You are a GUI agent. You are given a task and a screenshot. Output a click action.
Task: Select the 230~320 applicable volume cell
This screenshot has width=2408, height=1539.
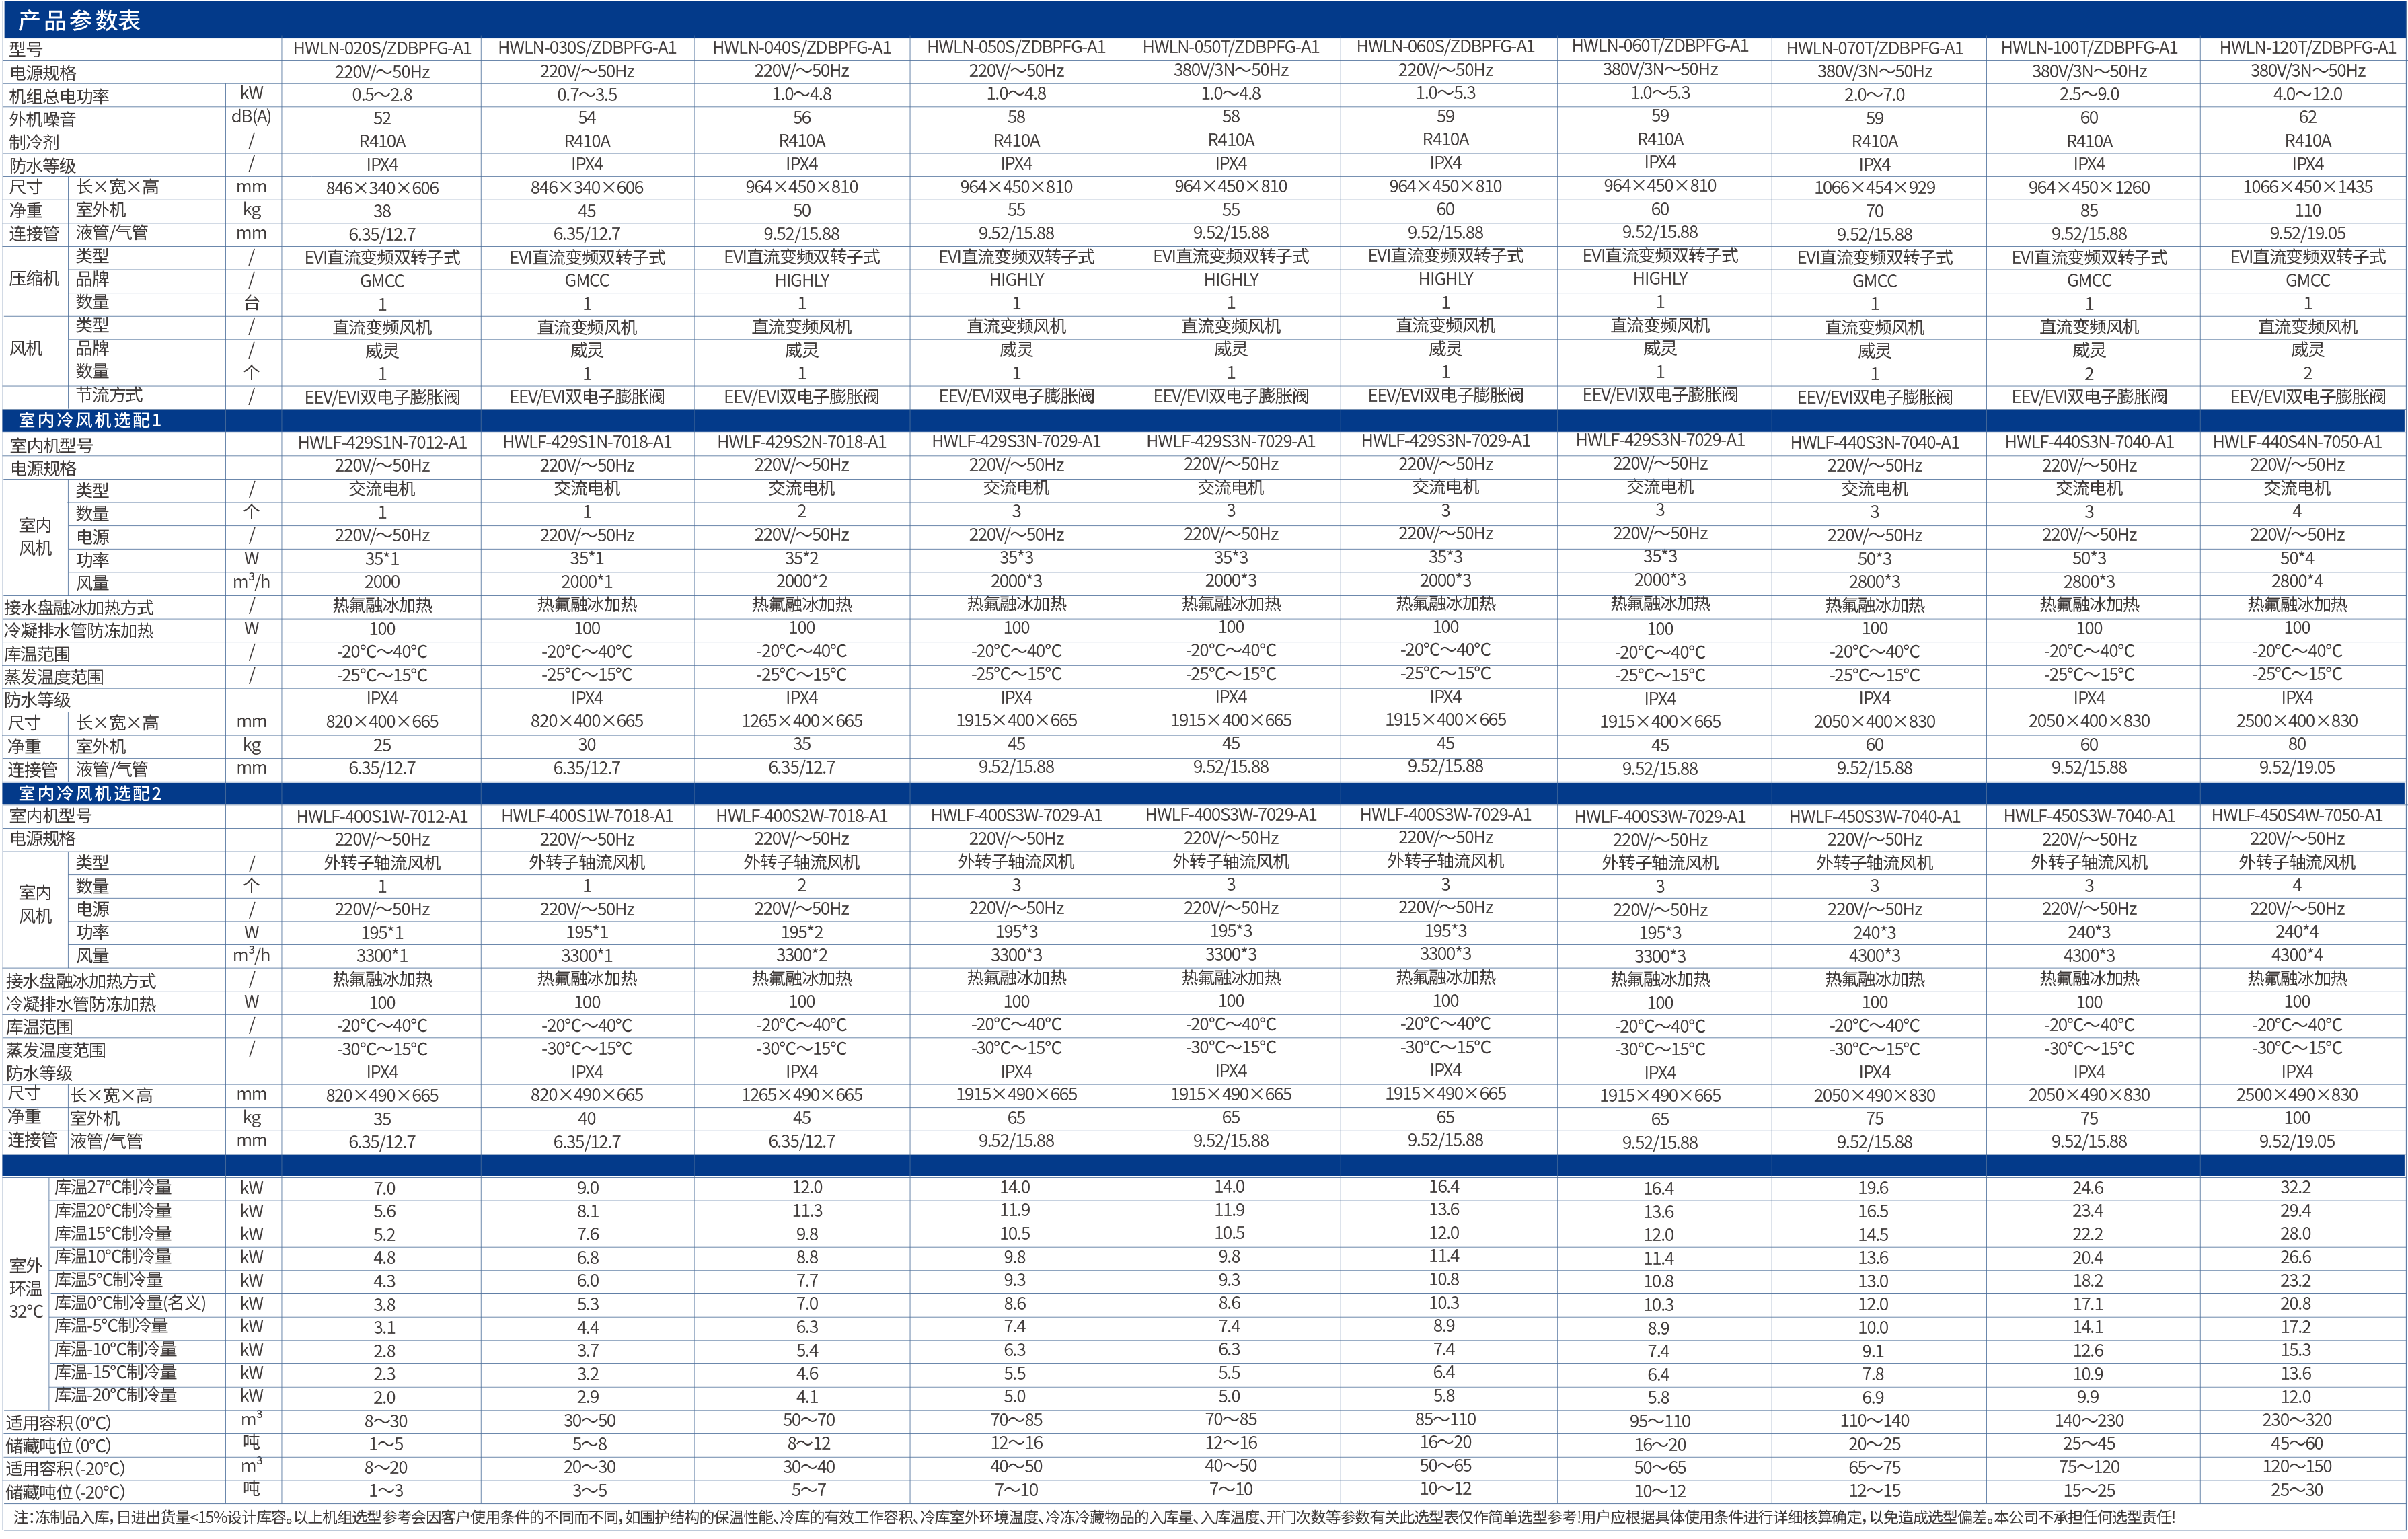pyautogui.click(x=2296, y=1421)
